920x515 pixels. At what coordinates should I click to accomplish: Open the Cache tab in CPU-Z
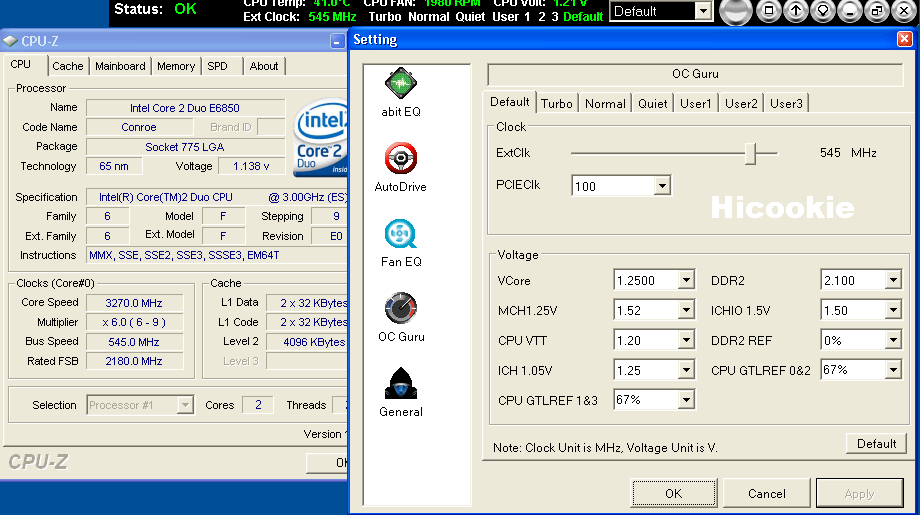pos(67,66)
